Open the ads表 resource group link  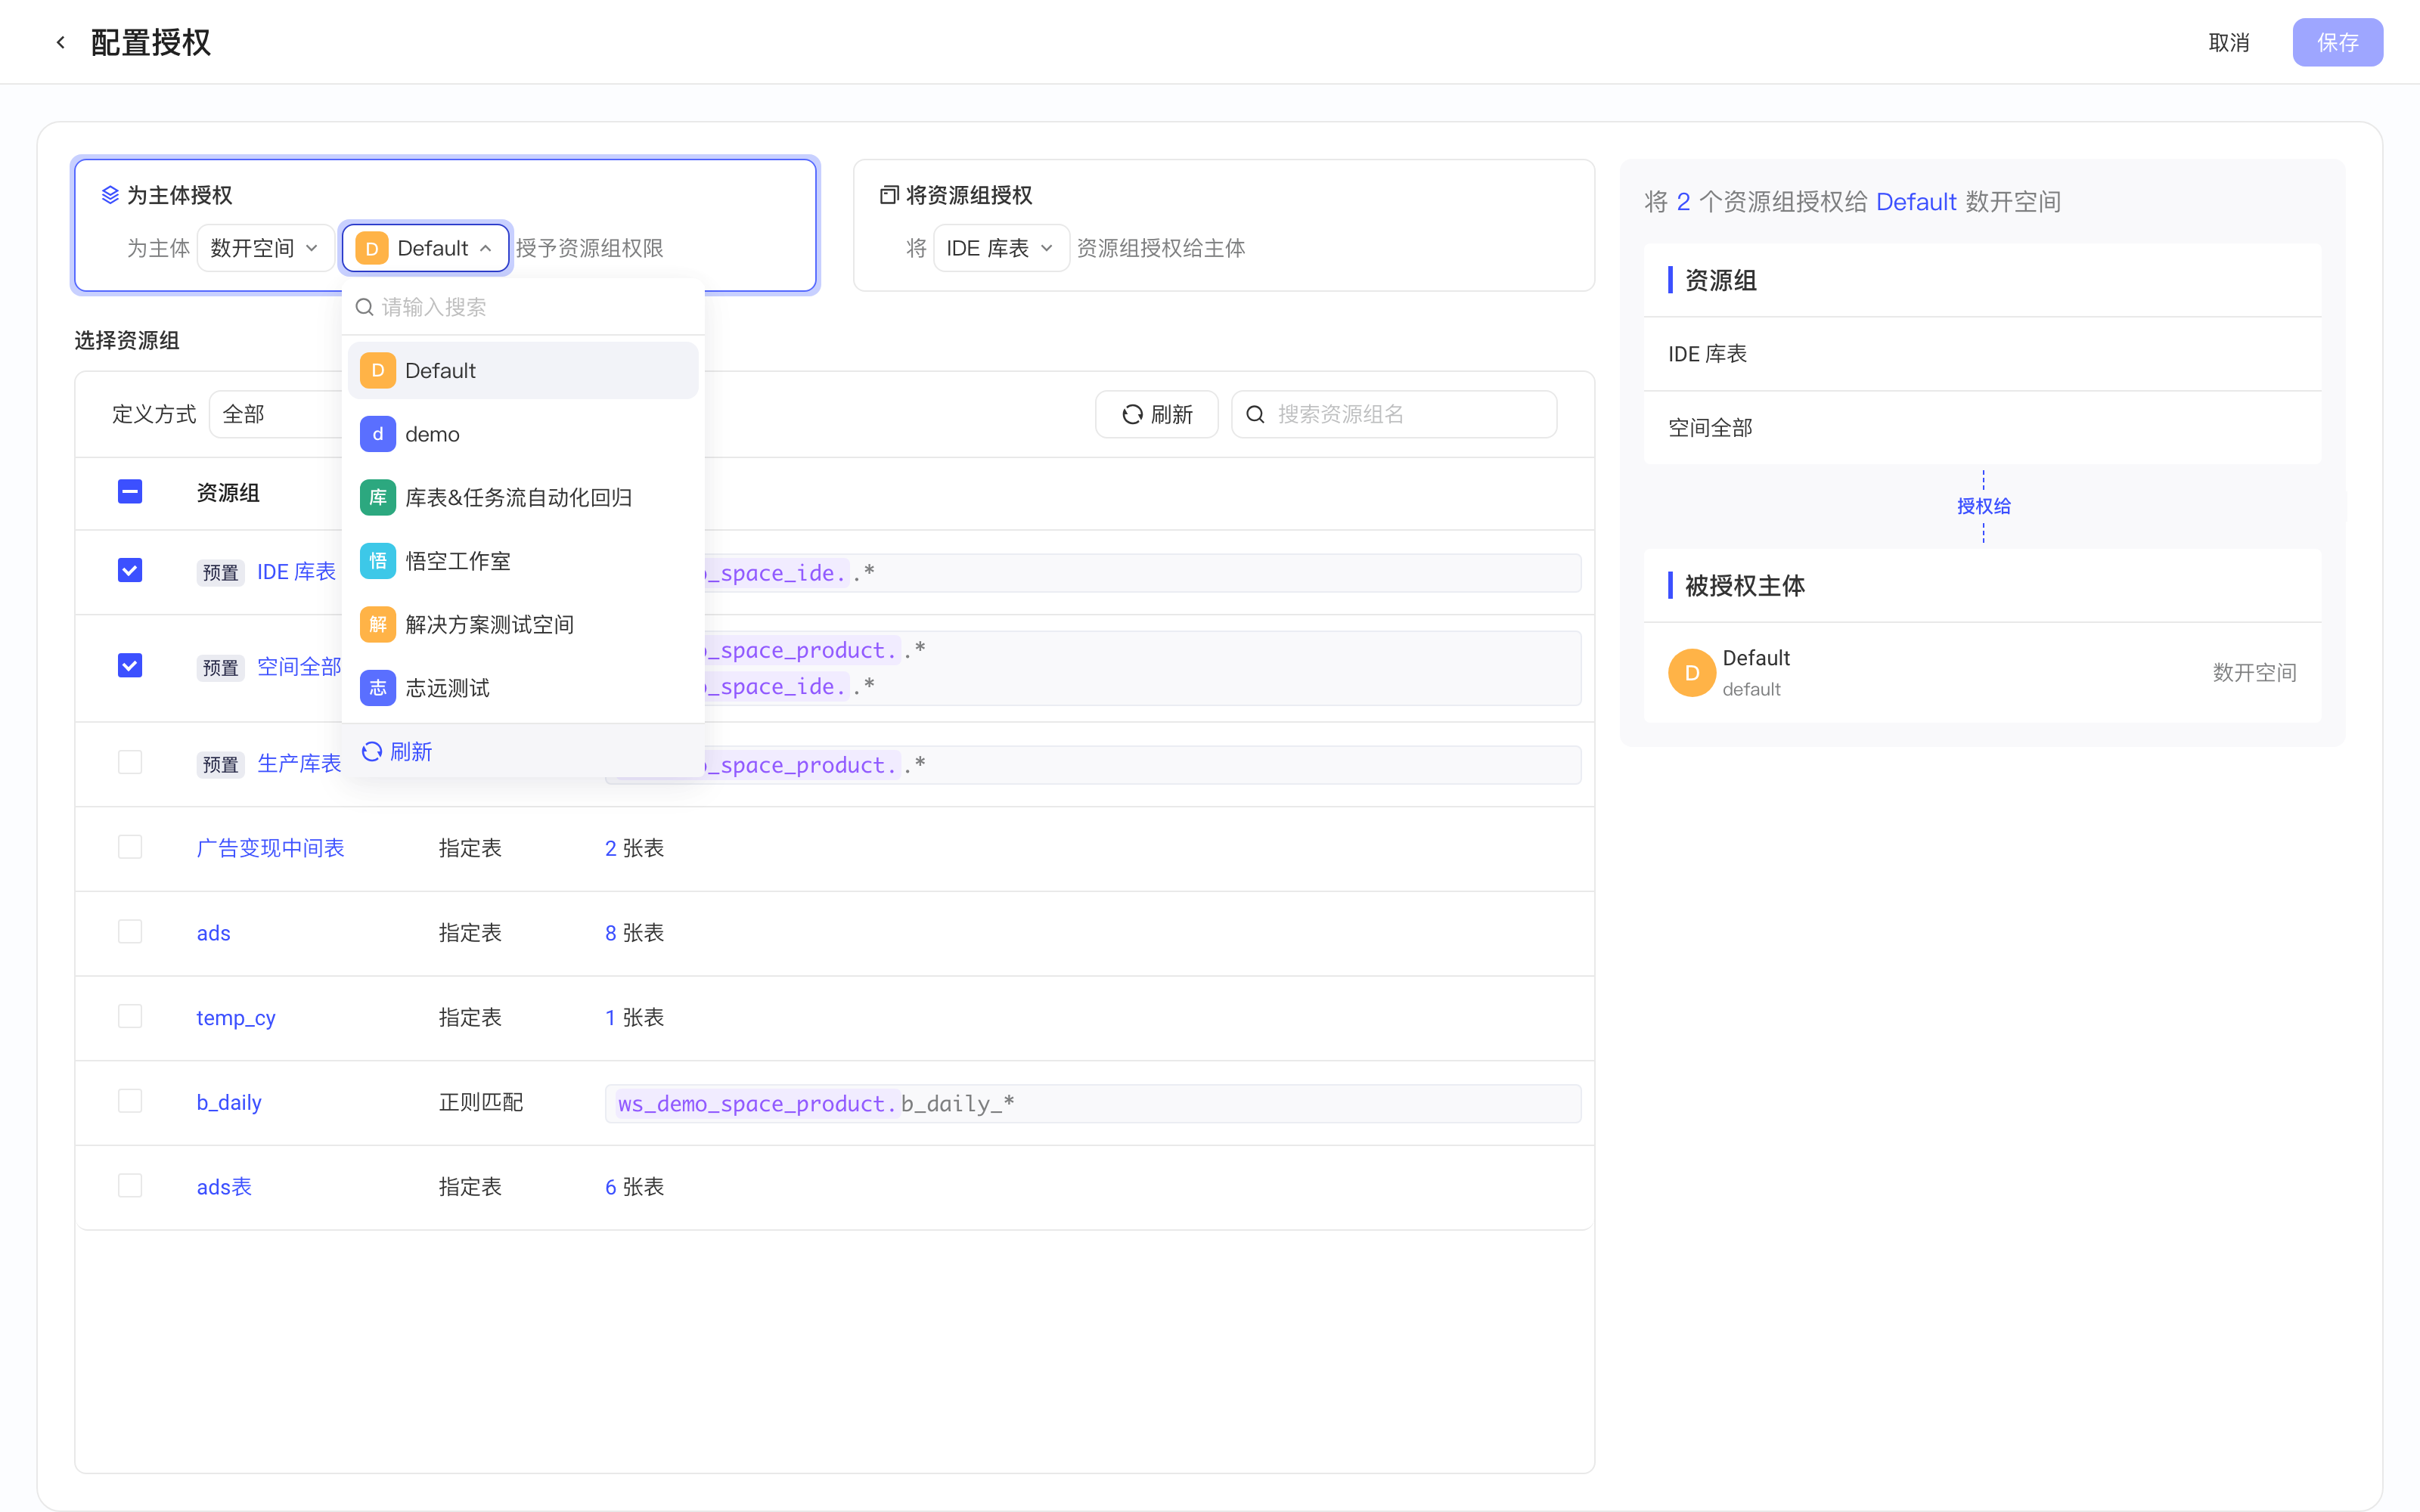coord(224,1187)
